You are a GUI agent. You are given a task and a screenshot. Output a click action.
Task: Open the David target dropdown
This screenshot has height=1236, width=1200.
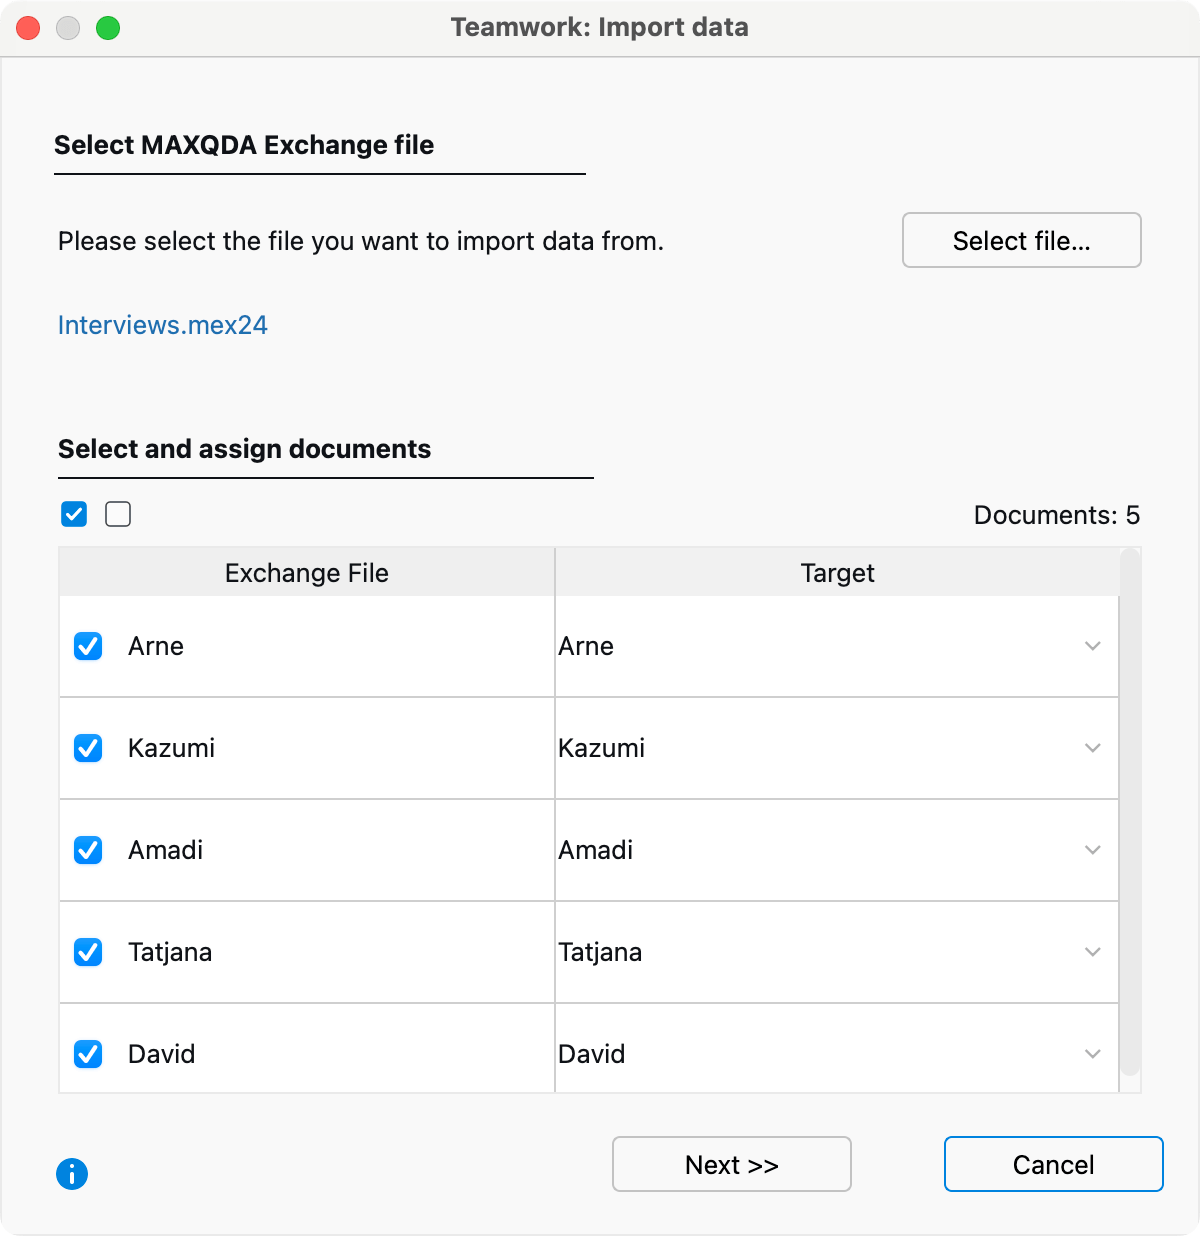1092,1054
